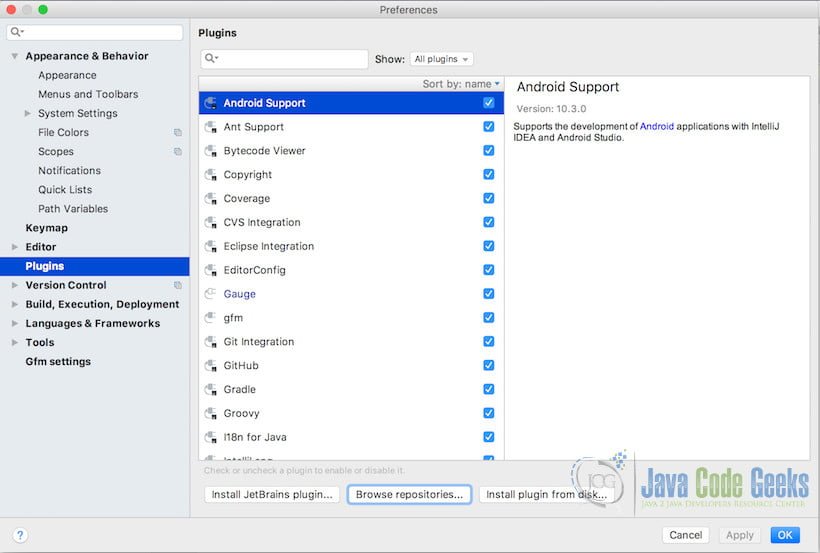Open the Sort by name dropdown
Viewport: 820px width, 553px height.
pyautogui.click(x=461, y=84)
